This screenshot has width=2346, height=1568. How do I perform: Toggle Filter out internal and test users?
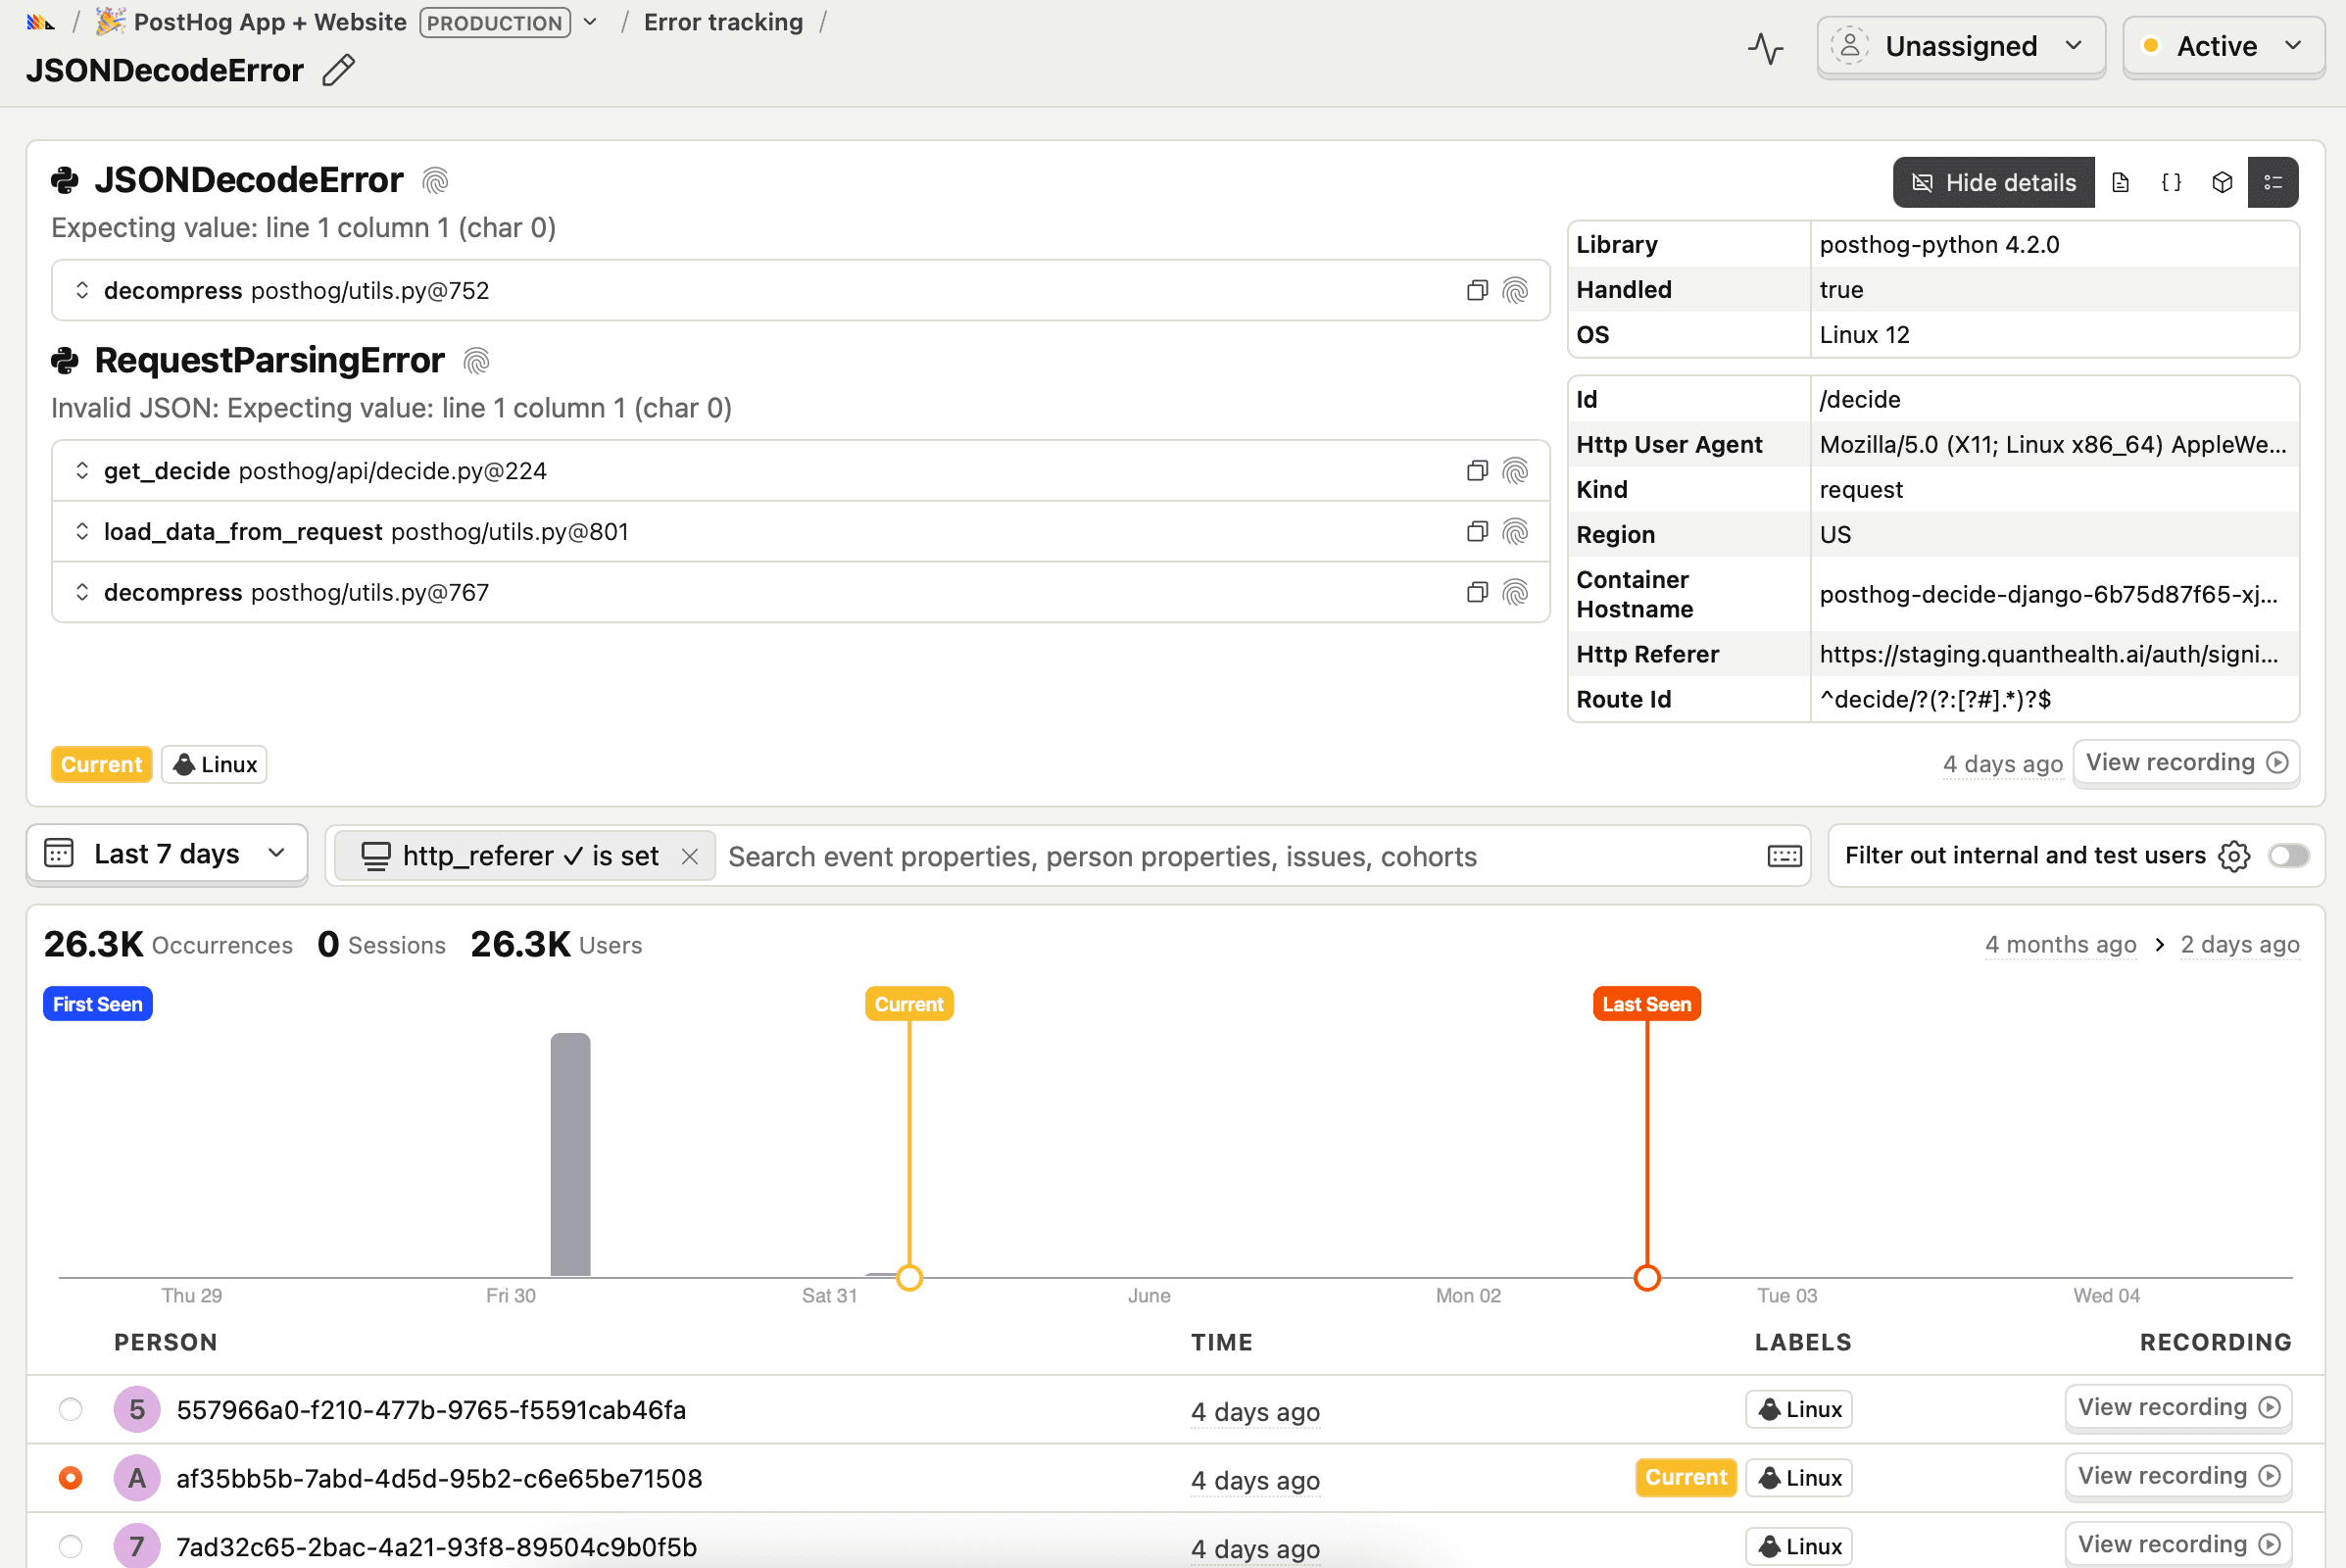pyautogui.click(x=2288, y=856)
